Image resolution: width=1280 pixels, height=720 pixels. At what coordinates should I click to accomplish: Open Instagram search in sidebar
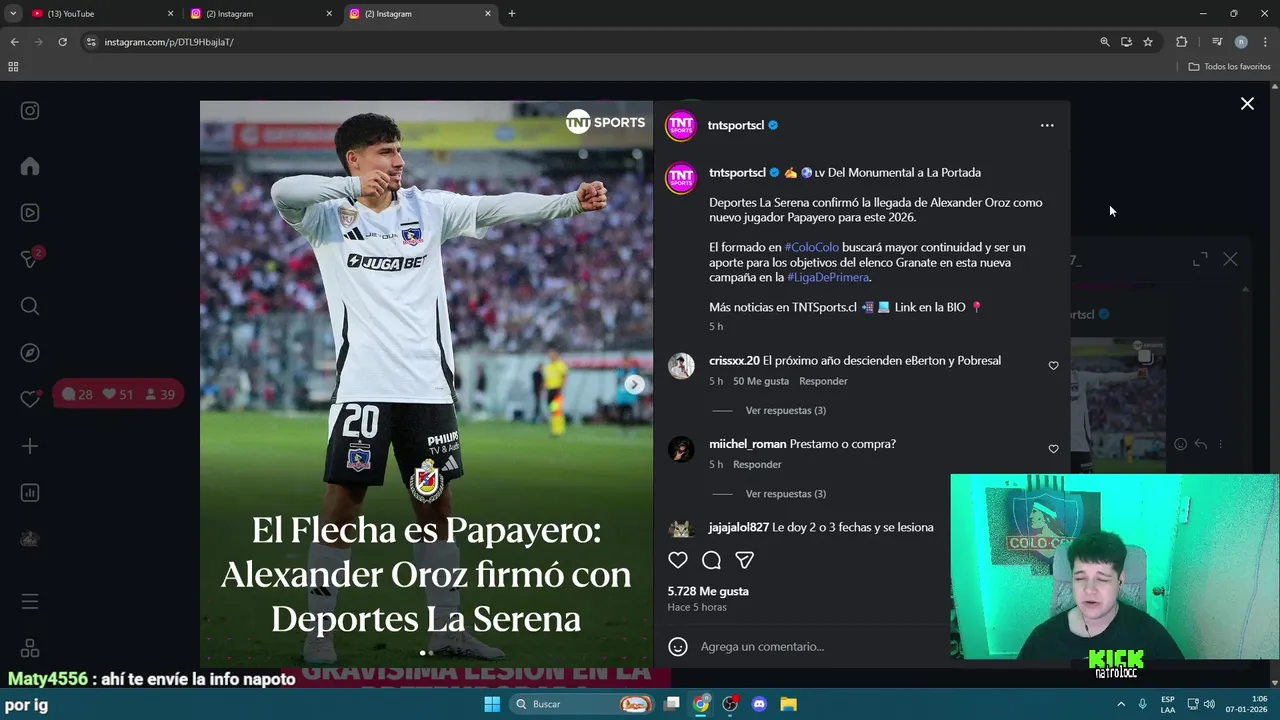coord(30,306)
